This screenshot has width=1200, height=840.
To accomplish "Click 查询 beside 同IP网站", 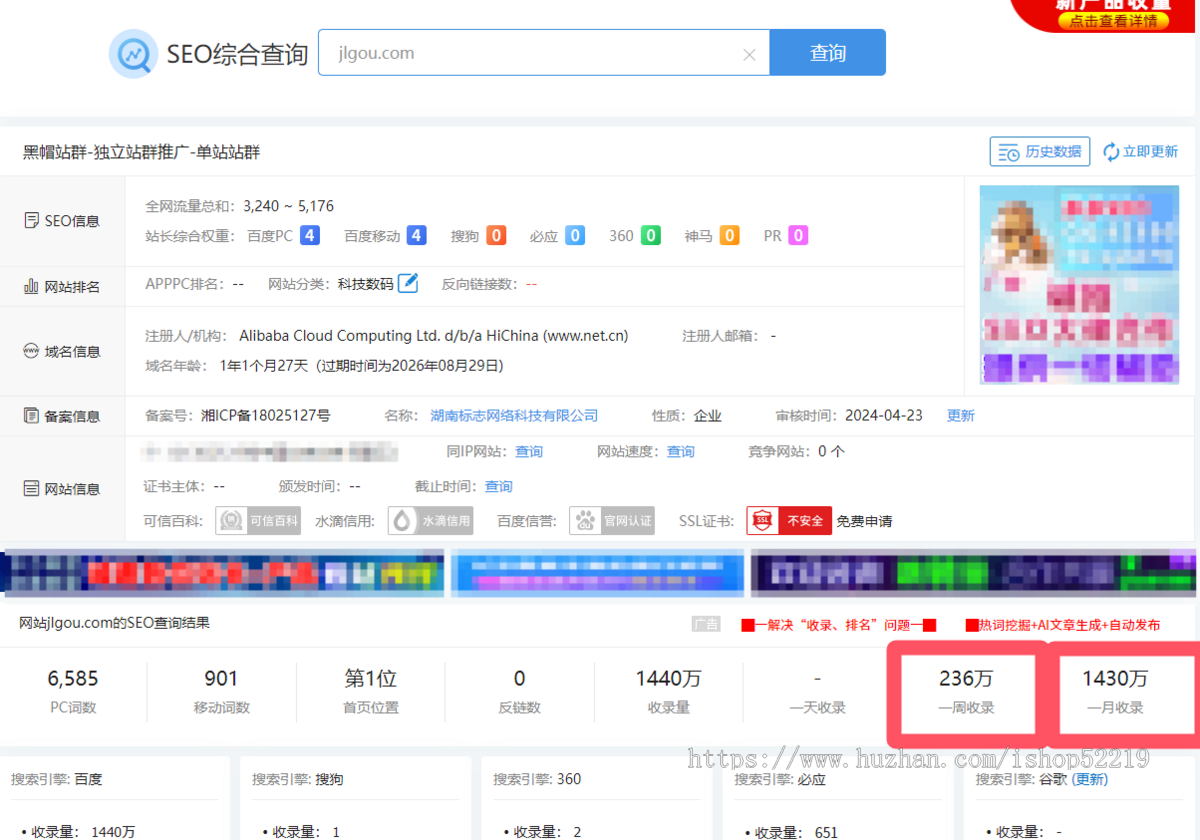I will point(529,452).
